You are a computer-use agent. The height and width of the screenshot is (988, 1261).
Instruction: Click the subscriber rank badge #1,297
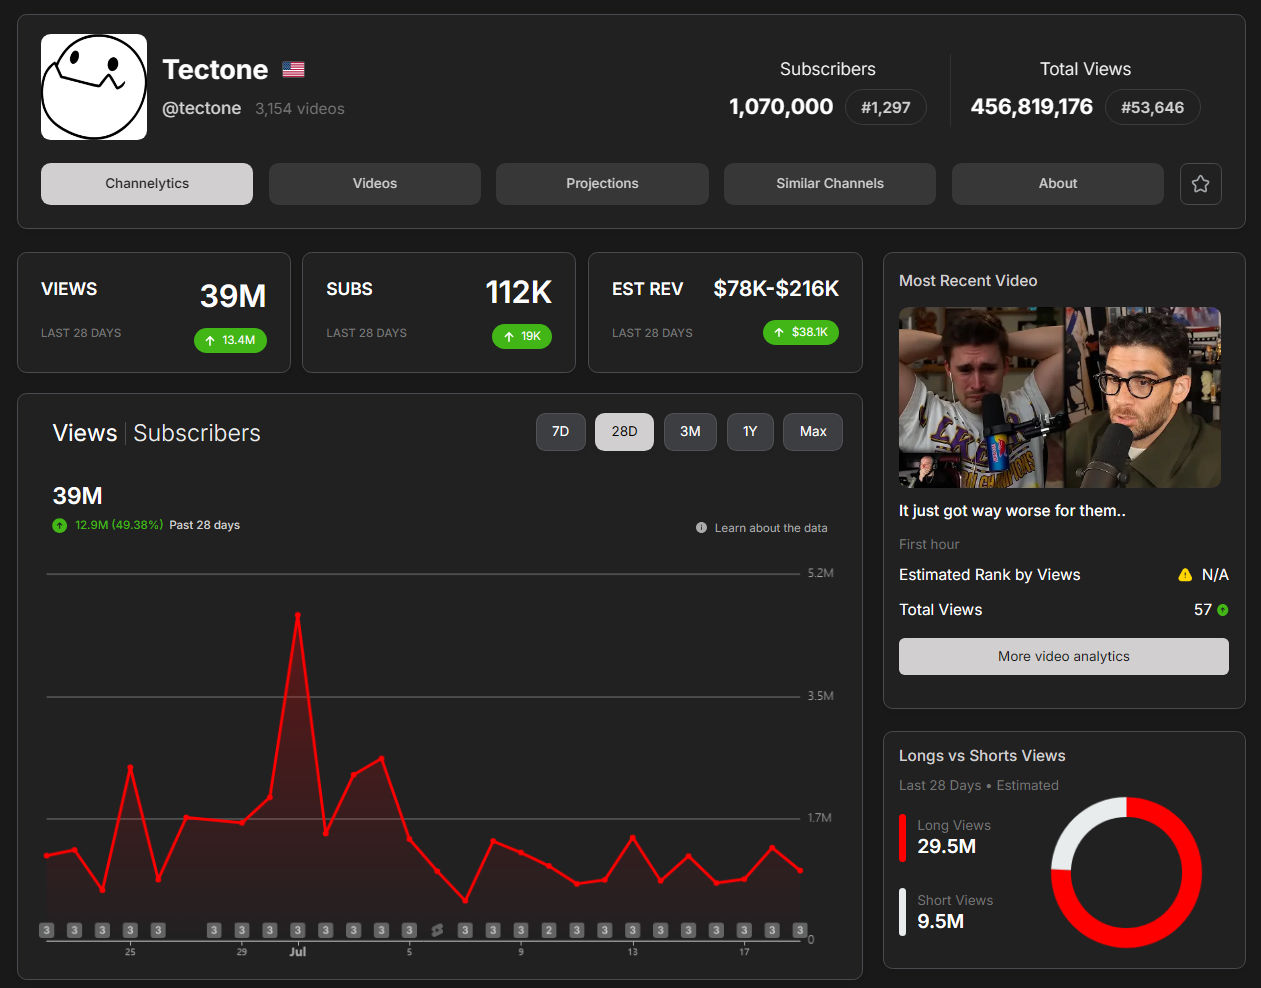point(886,107)
